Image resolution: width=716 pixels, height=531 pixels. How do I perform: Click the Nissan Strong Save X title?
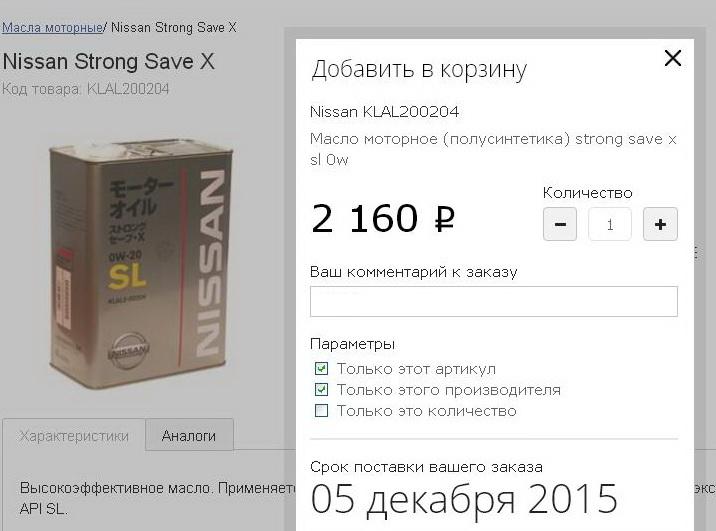click(x=109, y=61)
